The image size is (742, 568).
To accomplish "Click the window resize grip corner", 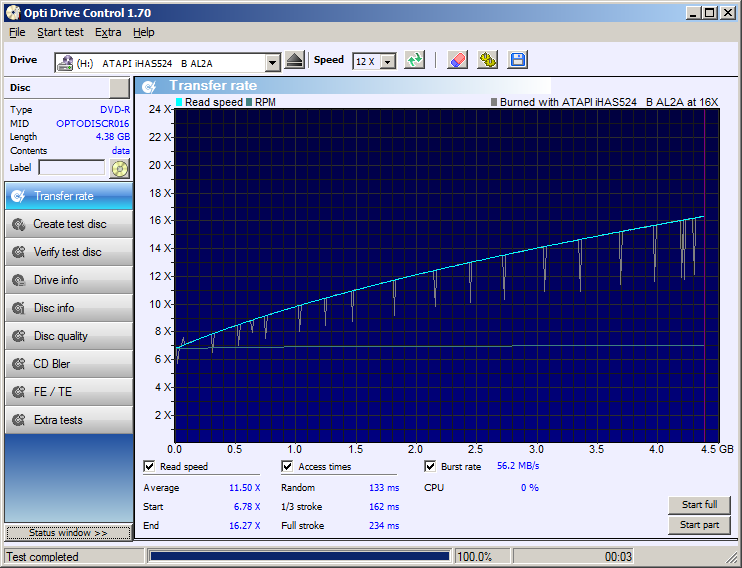I will coord(733,559).
